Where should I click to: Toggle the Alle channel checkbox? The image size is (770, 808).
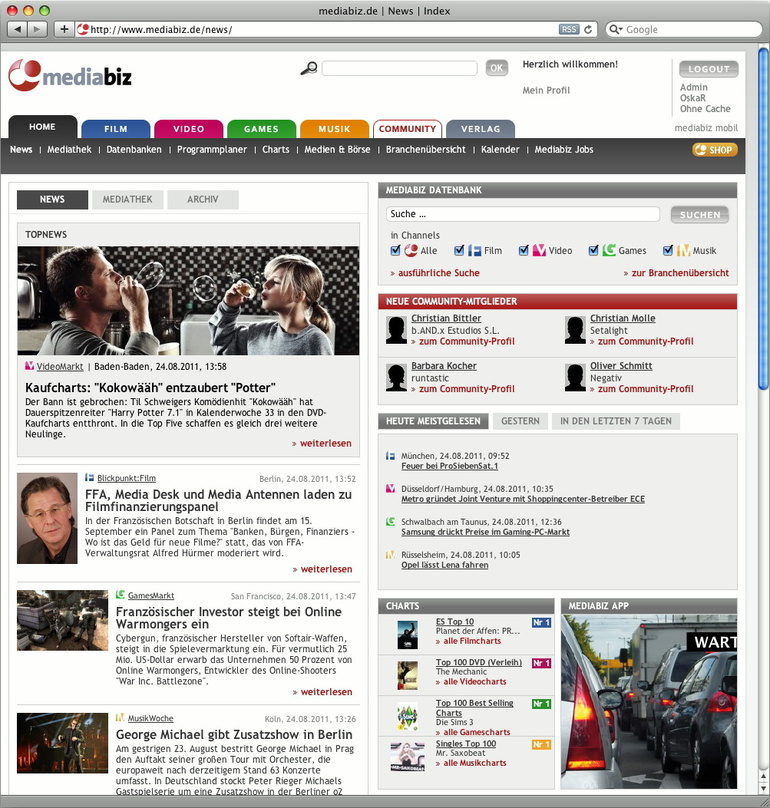click(395, 250)
